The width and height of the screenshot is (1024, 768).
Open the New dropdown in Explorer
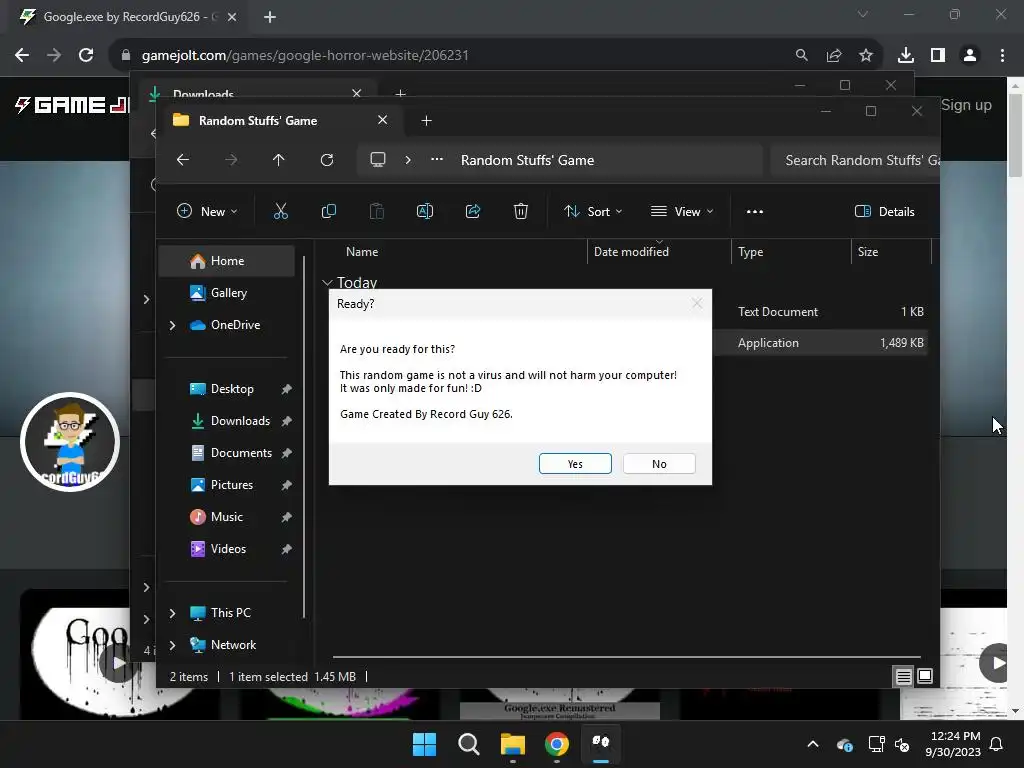pyautogui.click(x=207, y=211)
